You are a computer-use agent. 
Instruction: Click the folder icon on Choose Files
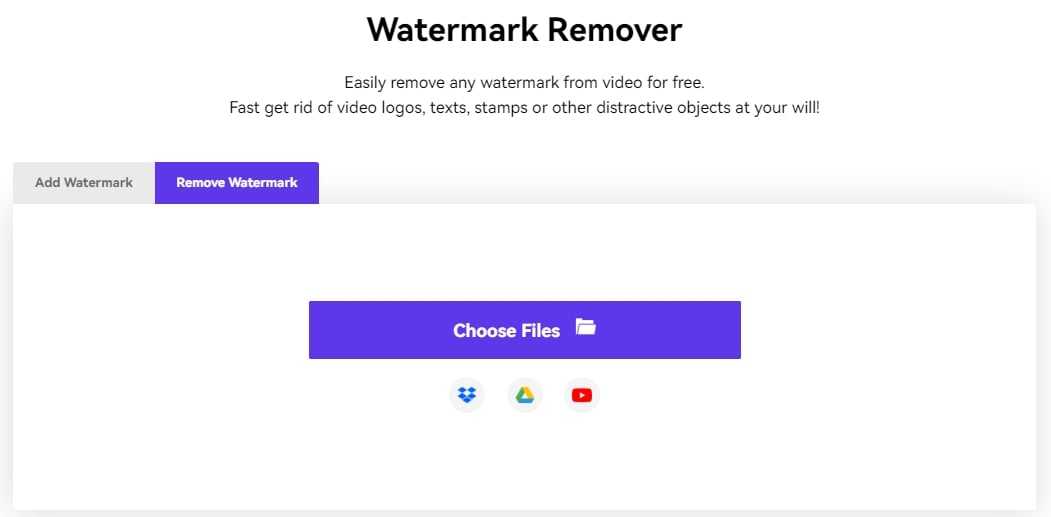pyautogui.click(x=586, y=327)
